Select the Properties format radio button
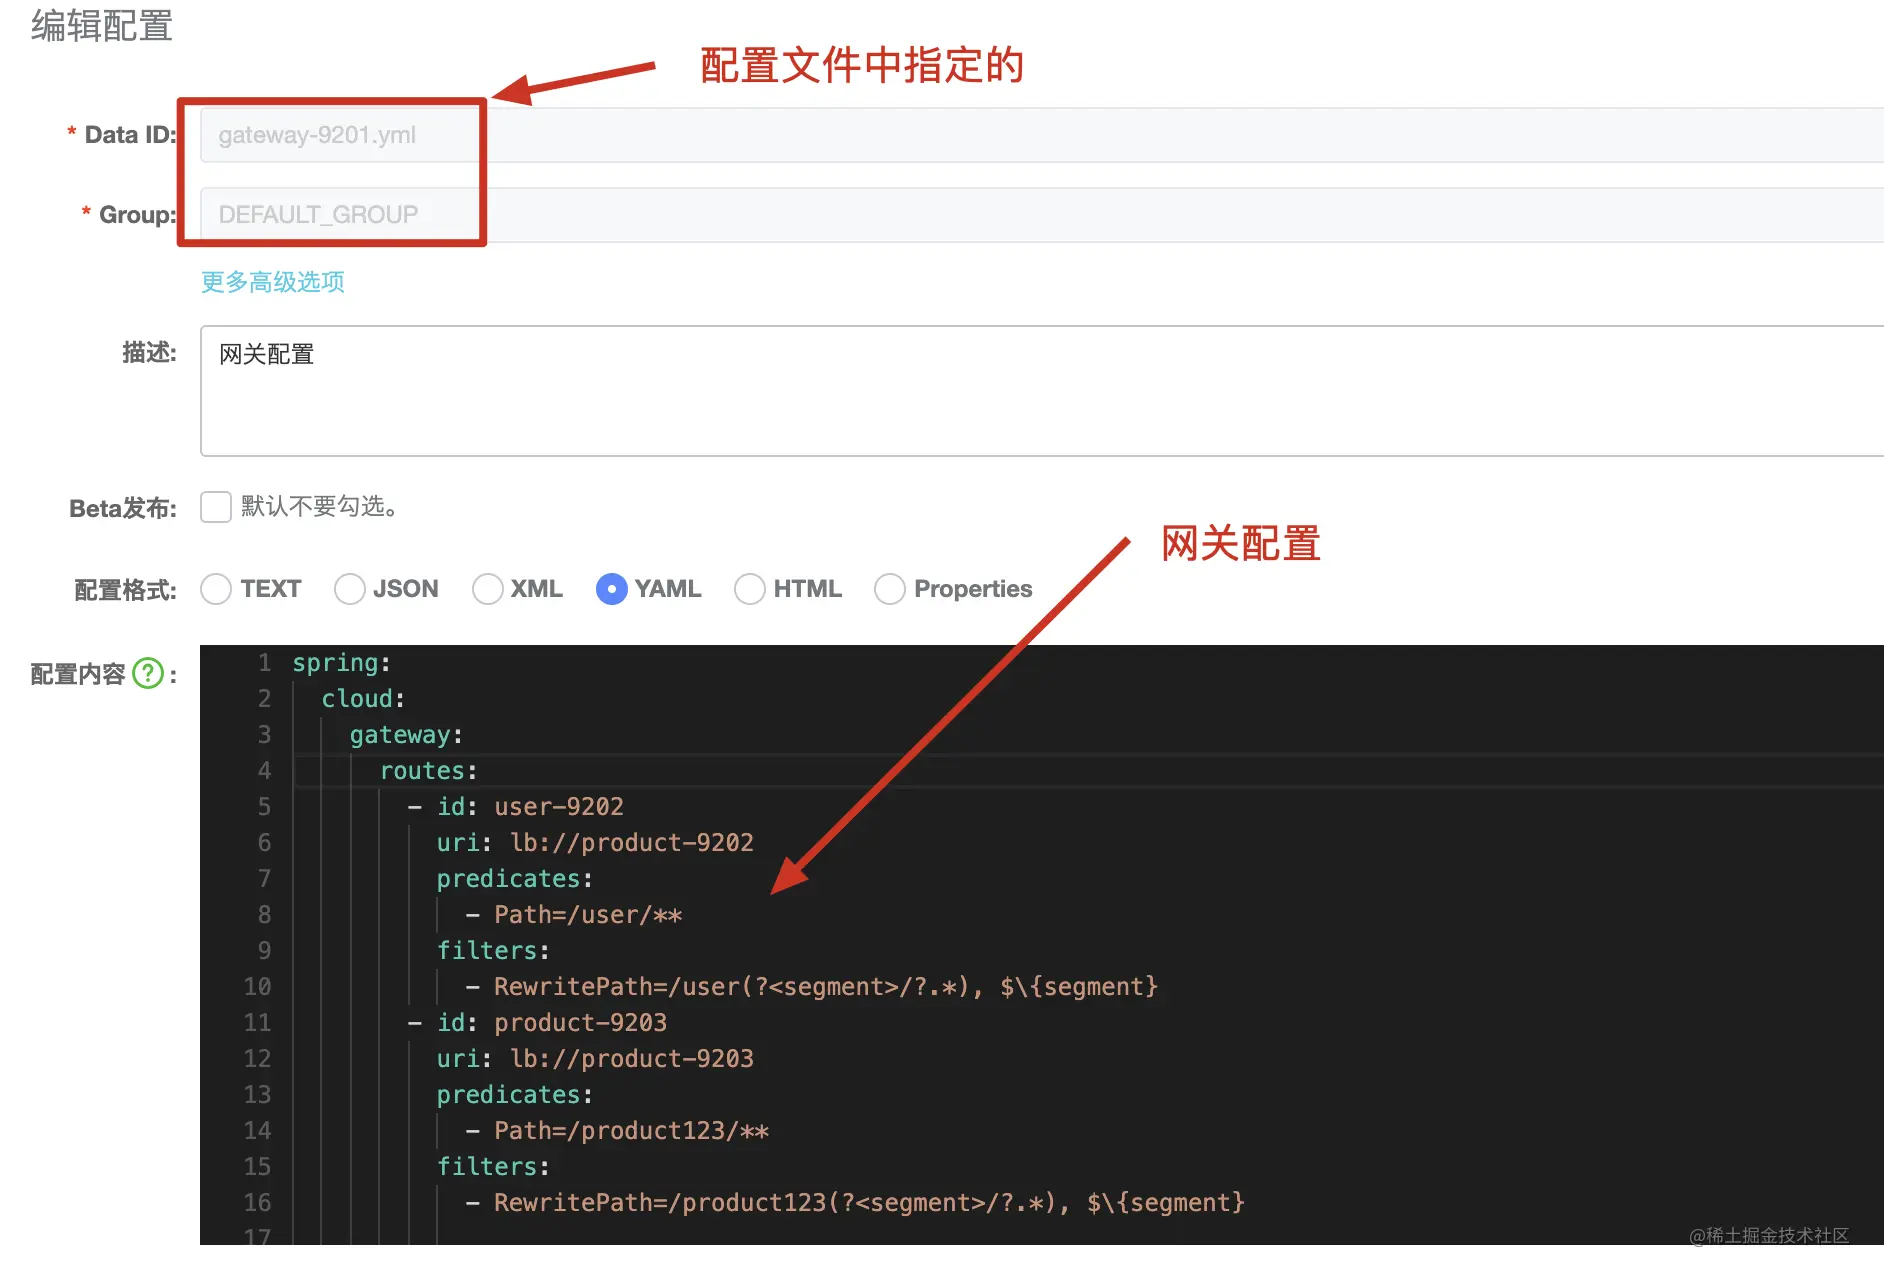Image resolution: width=1884 pixels, height=1280 pixels. click(890, 589)
